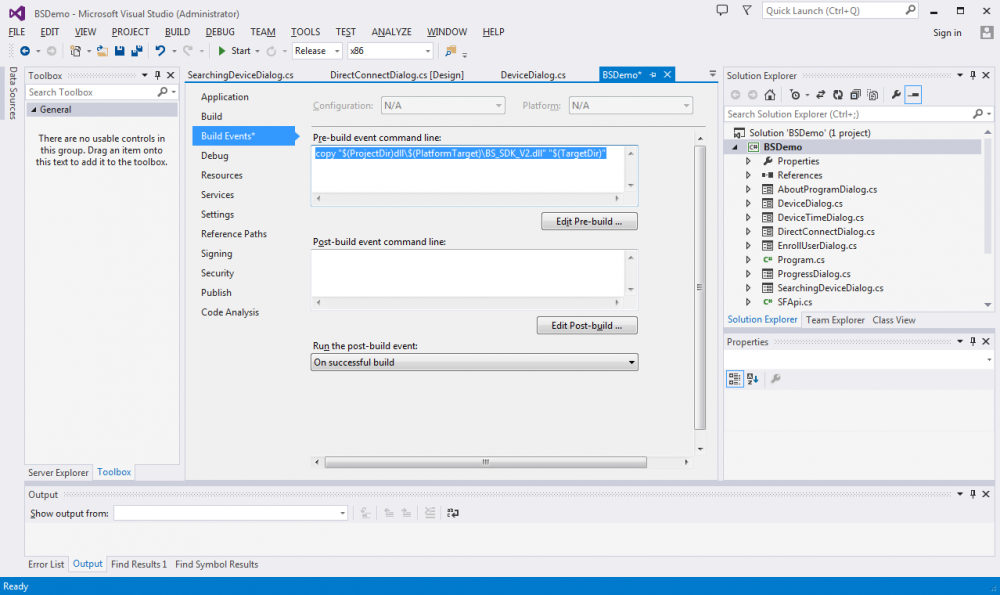
Task: Switch to the Error List tab
Action: pos(46,564)
